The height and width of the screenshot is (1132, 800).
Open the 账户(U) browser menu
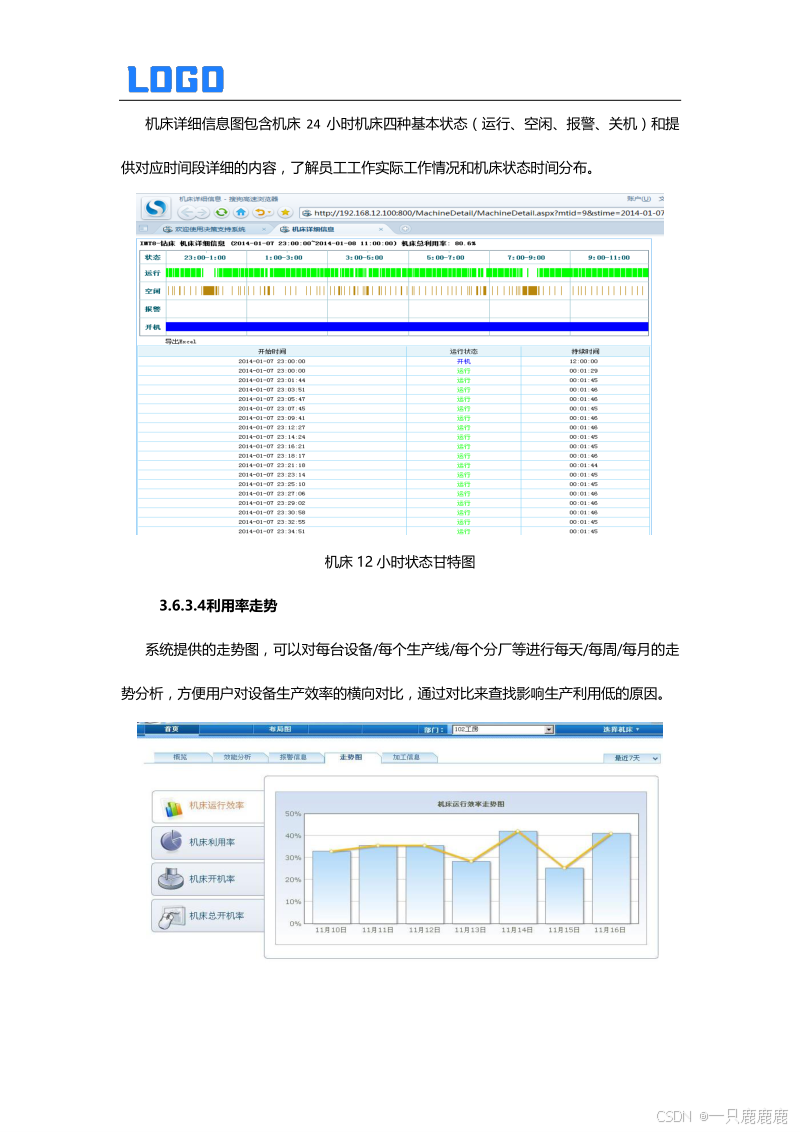639,199
